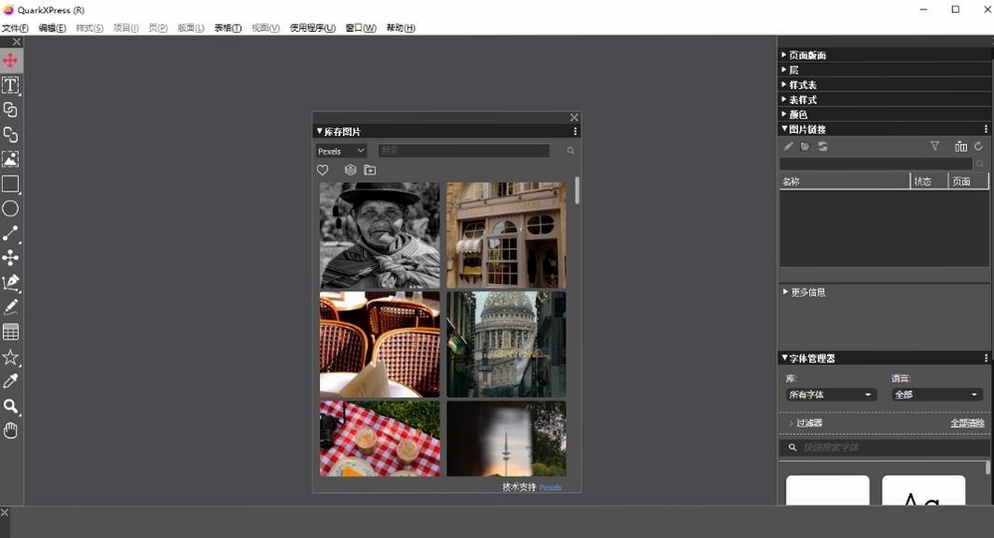Select the Eyedropper tool
The height and width of the screenshot is (538, 994).
(x=11, y=381)
